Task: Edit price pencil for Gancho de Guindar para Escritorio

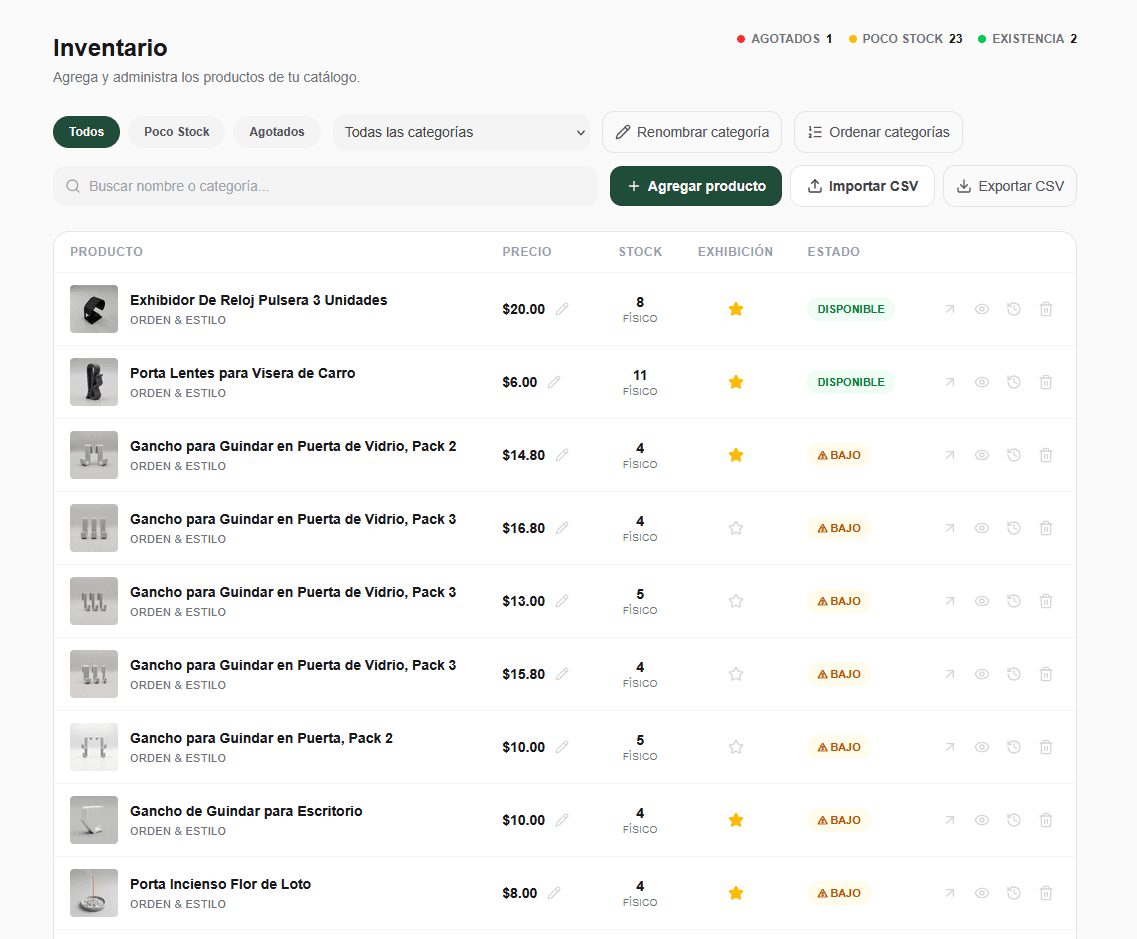Action: 562,820
